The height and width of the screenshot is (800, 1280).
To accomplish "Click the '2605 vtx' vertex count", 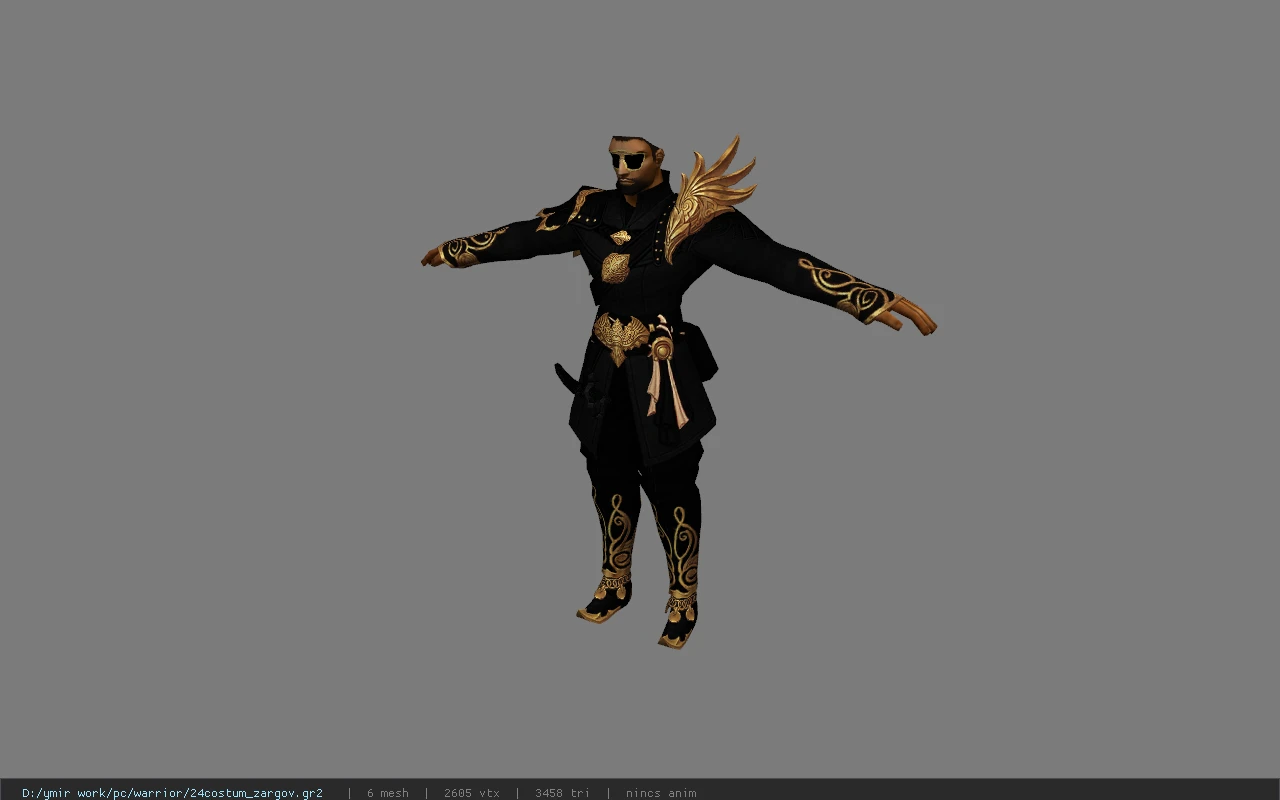I will 471,793.
